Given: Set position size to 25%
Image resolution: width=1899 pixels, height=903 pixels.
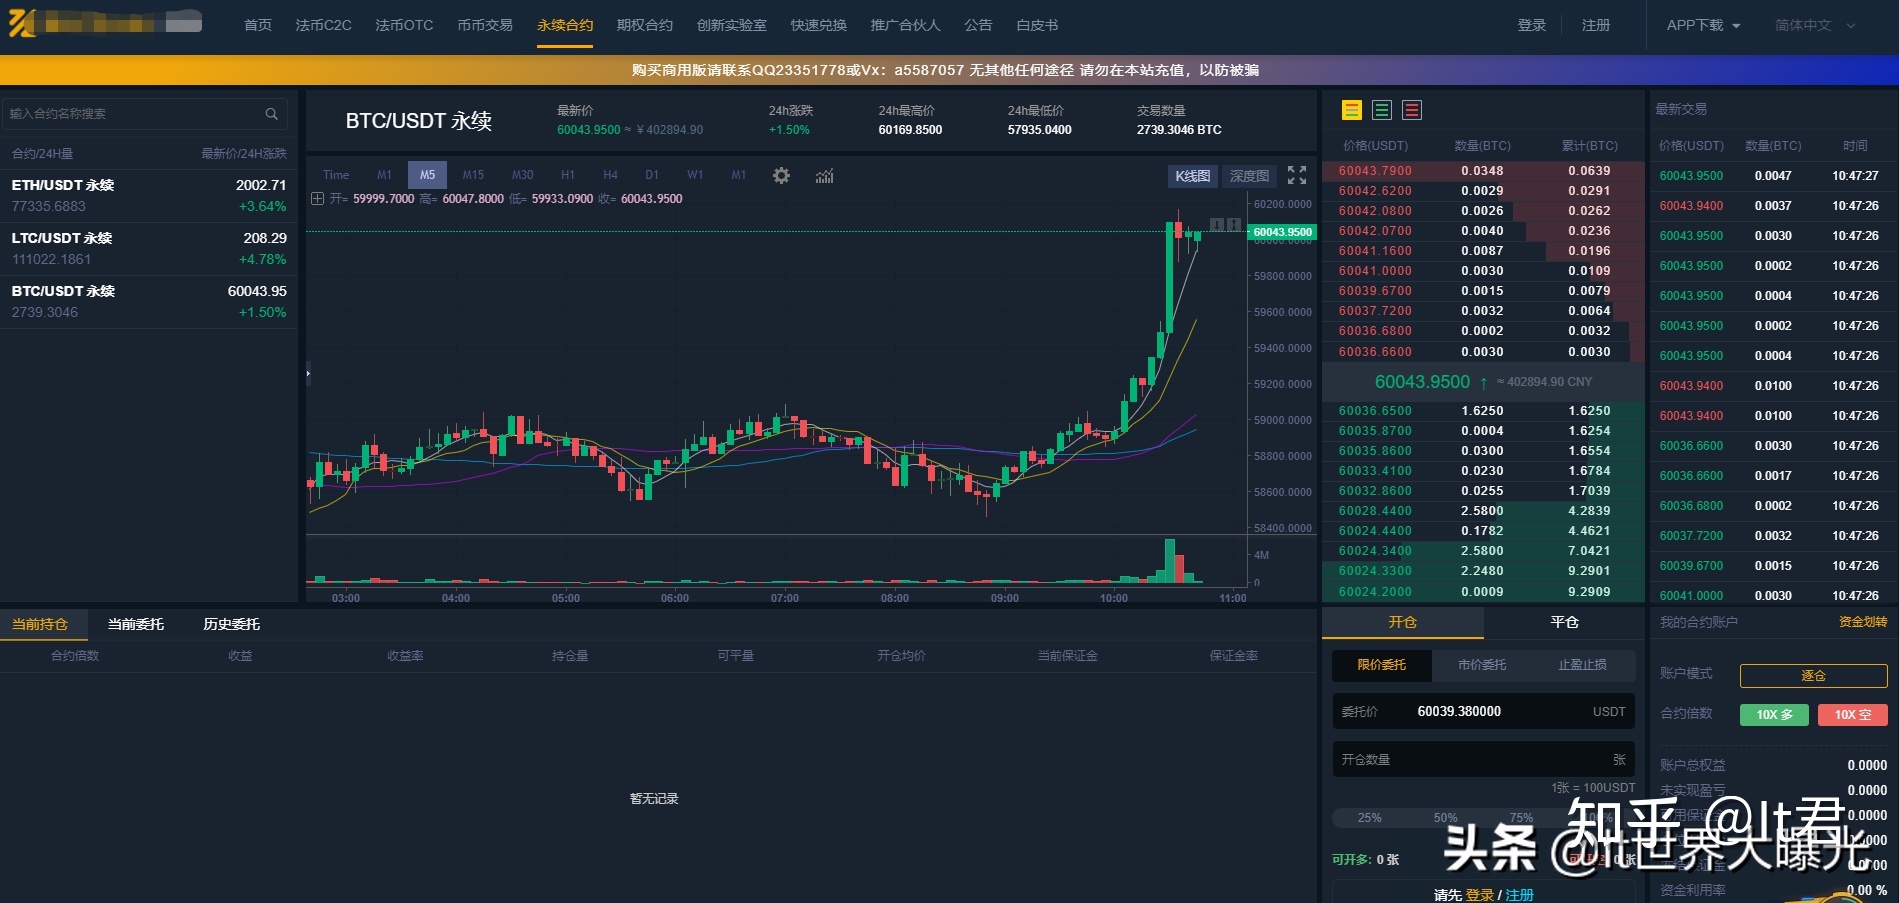Looking at the screenshot, I should [x=1370, y=818].
